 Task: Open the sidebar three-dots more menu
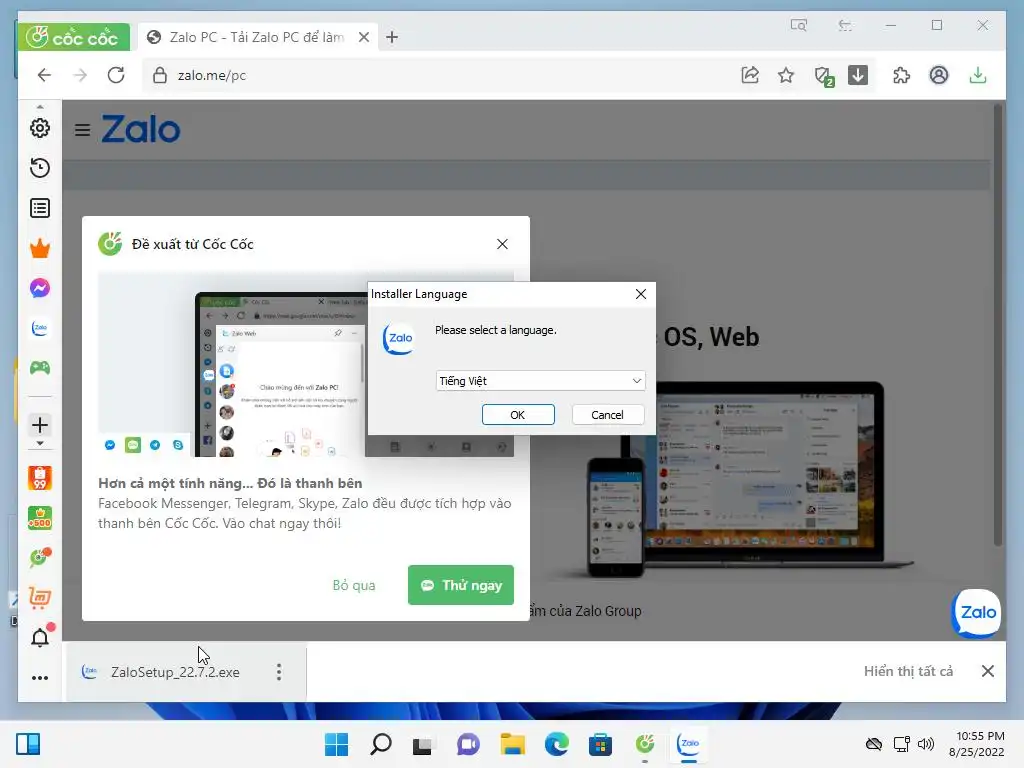40,678
